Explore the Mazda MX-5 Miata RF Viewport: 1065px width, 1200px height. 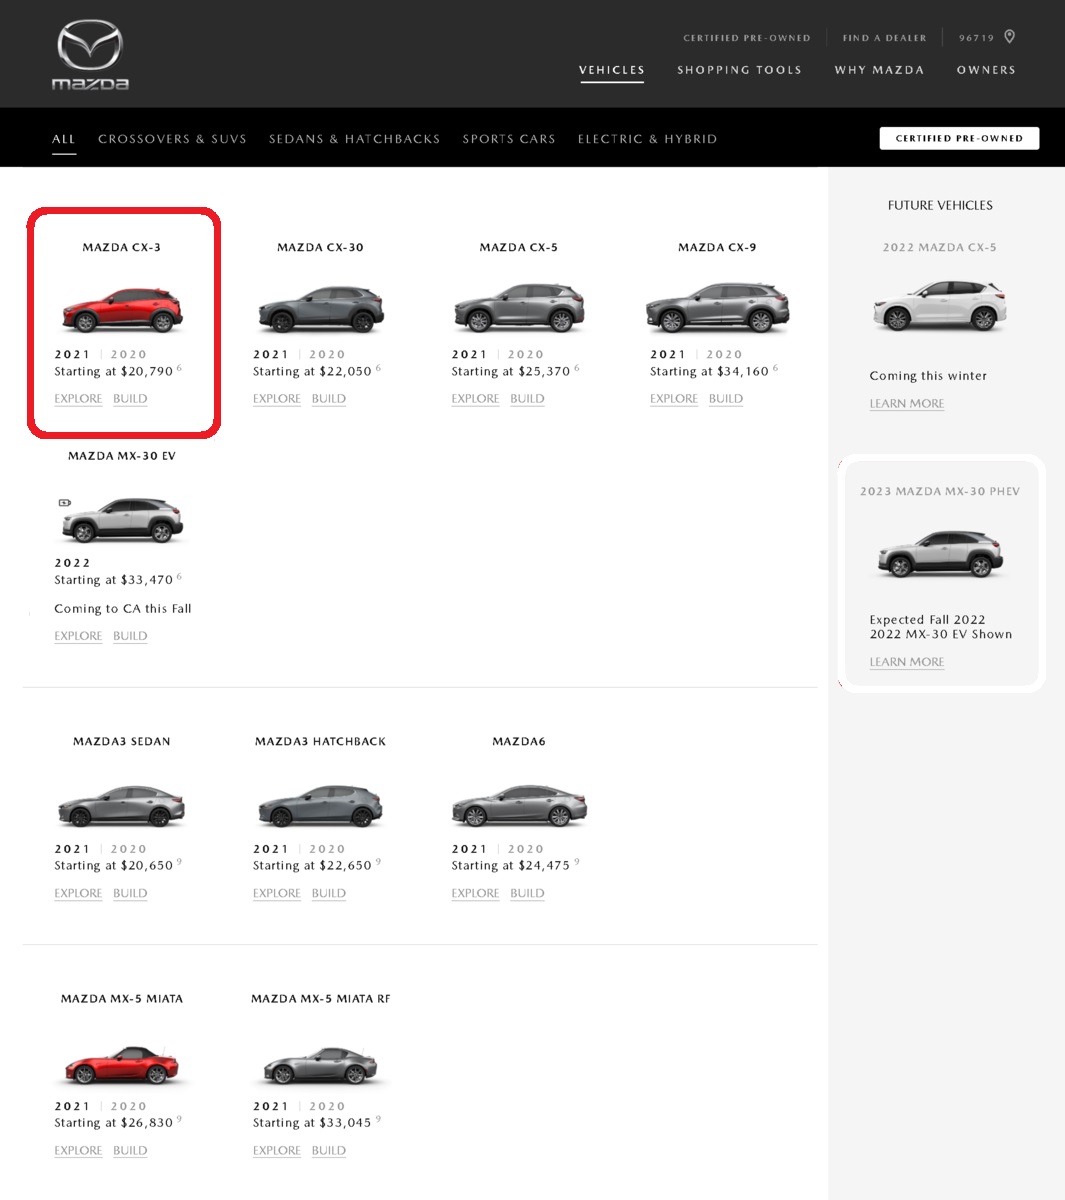tap(277, 1150)
